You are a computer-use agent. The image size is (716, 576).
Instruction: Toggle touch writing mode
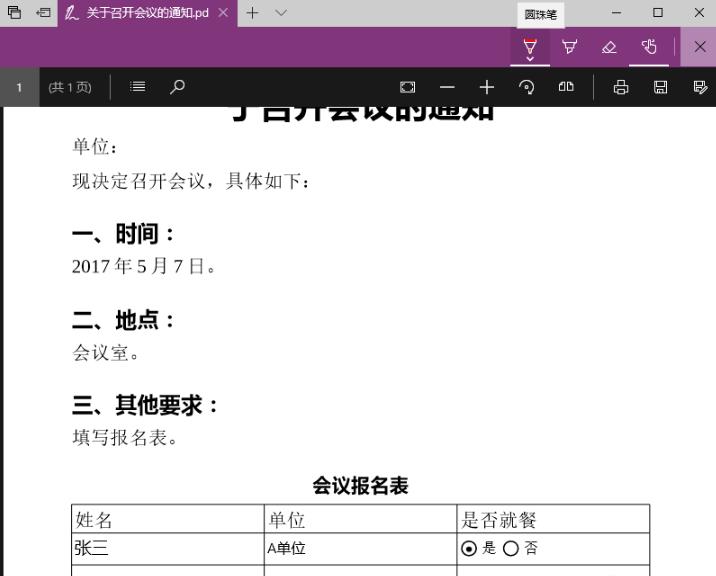pyautogui.click(x=649, y=47)
